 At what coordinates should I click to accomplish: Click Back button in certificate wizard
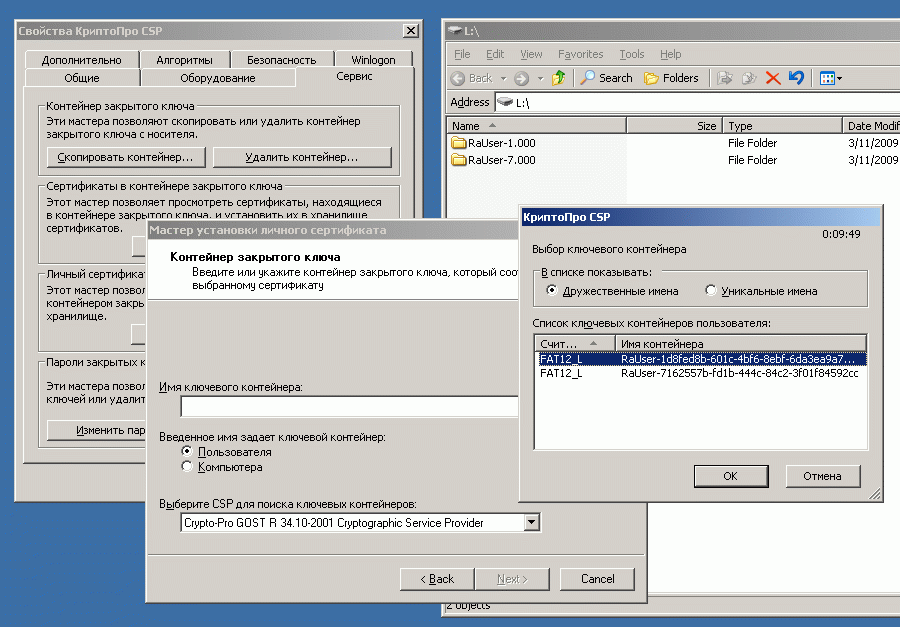[437, 579]
